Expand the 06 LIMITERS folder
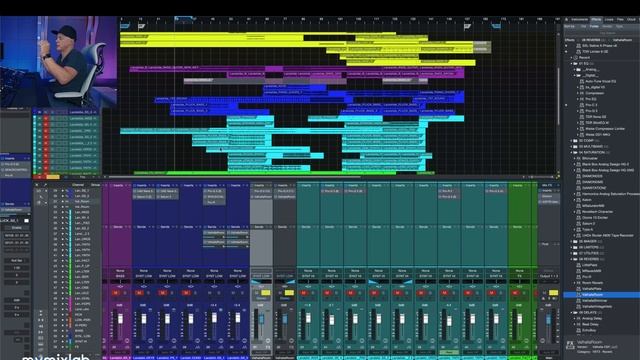The width and height of the screenshot is (640, 360). pyautogui.click(x=571, y=247)
